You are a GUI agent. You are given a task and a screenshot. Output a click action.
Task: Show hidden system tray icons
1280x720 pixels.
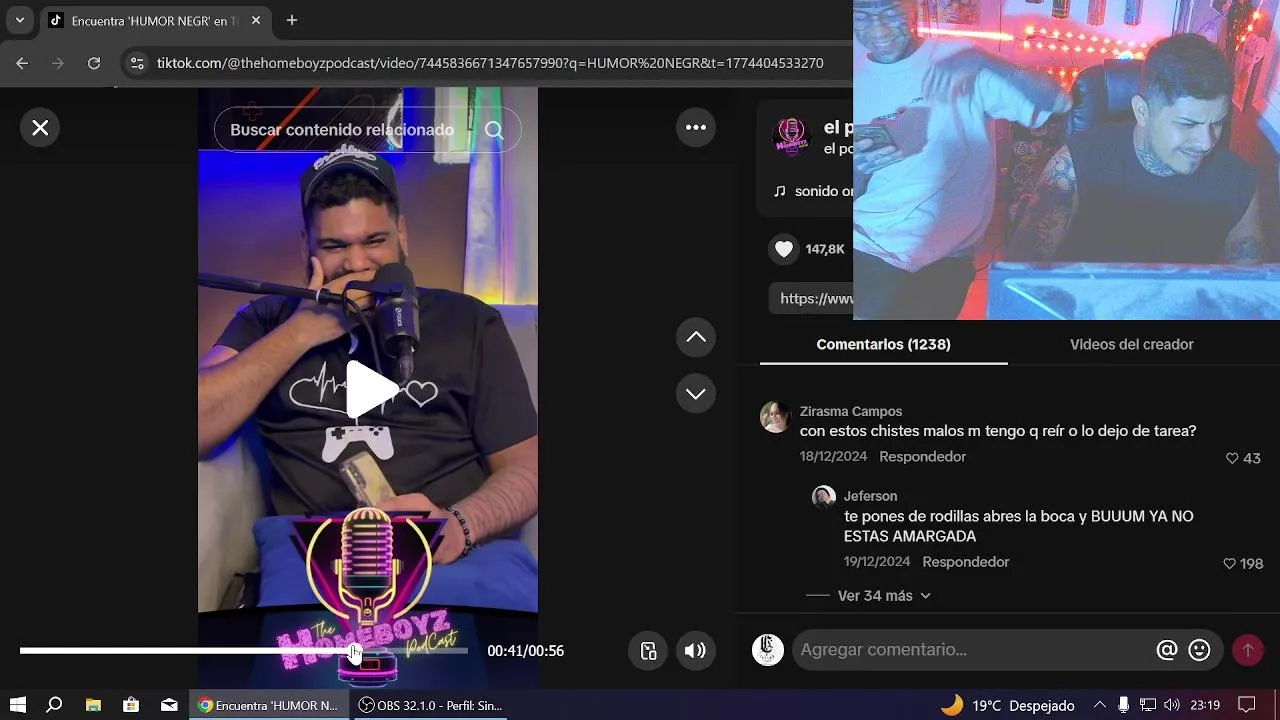point(1099,705)
